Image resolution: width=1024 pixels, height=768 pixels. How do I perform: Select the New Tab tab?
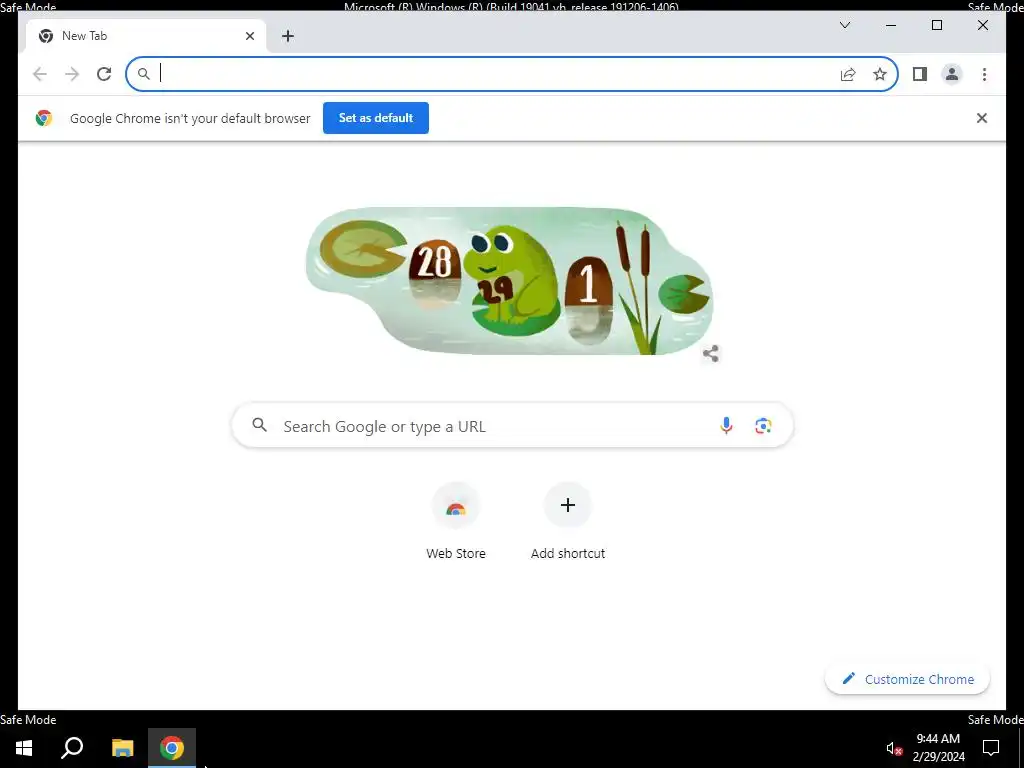point(146,36)
